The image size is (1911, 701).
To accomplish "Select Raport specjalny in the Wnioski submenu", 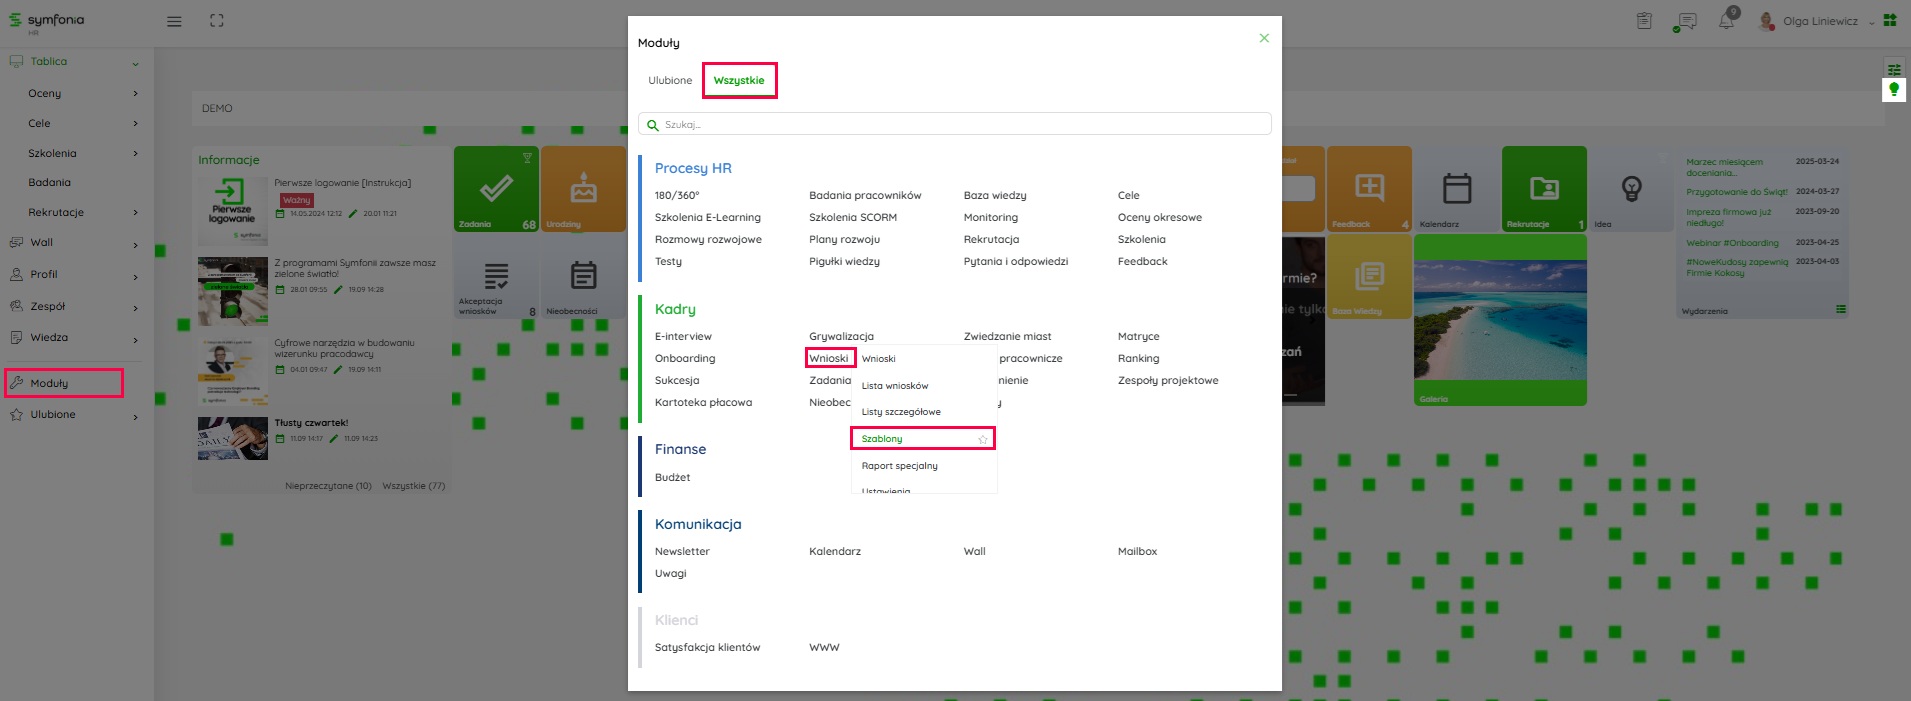I will tap(899, 466).
